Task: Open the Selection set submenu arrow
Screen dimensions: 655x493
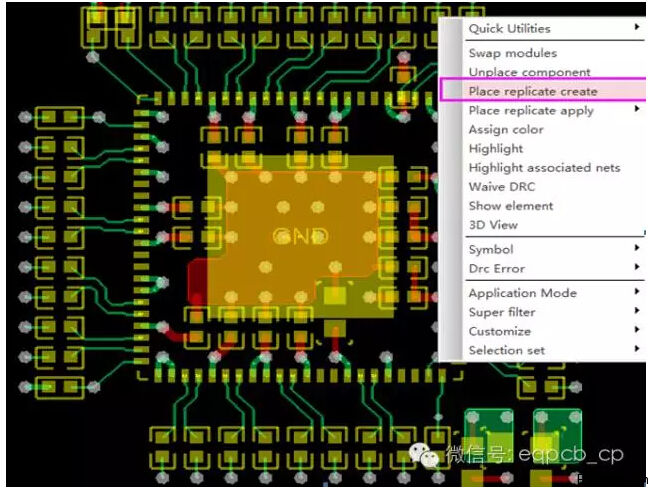Action: coord(637,349)
